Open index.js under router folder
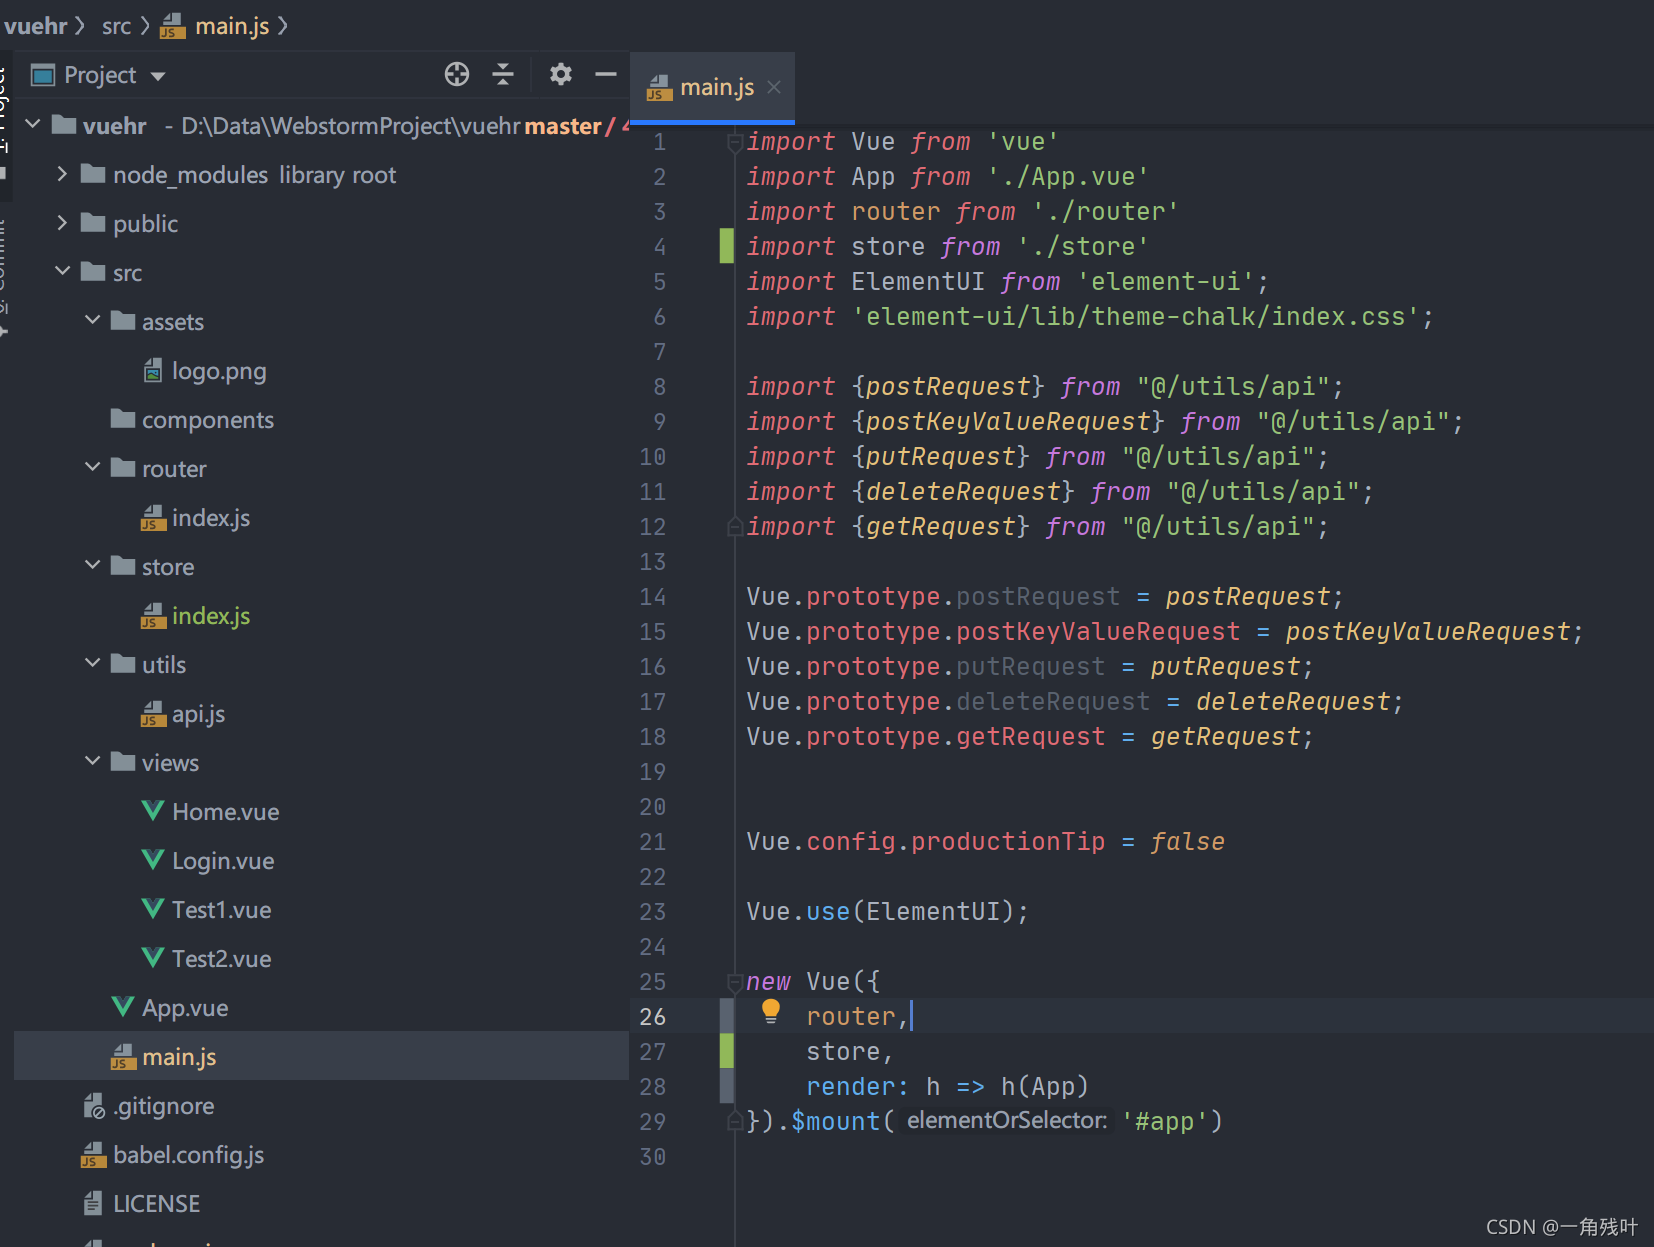This screenshot has height=1247, width=1654. [x=211, y=518]
